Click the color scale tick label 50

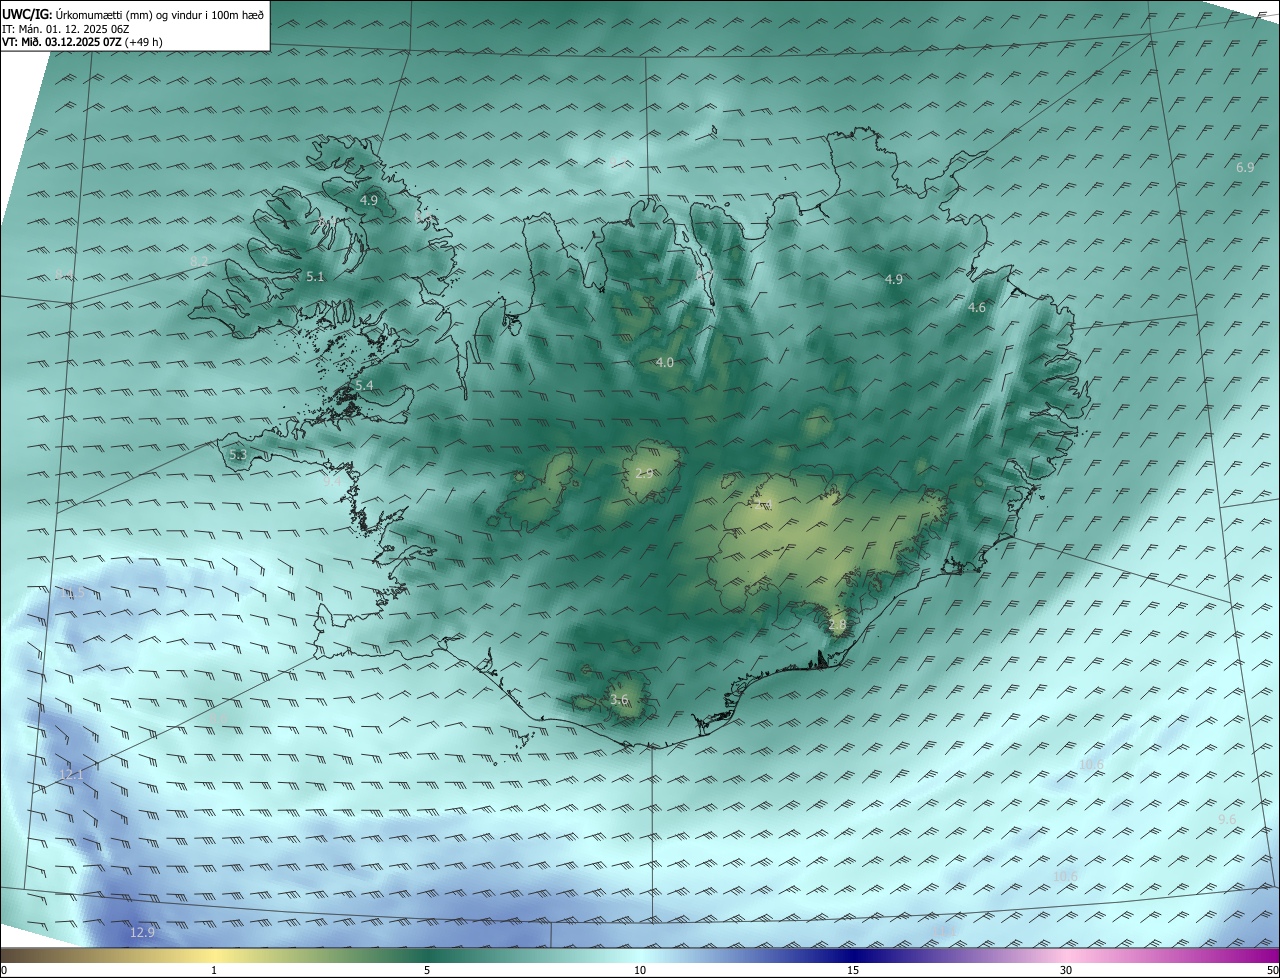coord(1272,970)
